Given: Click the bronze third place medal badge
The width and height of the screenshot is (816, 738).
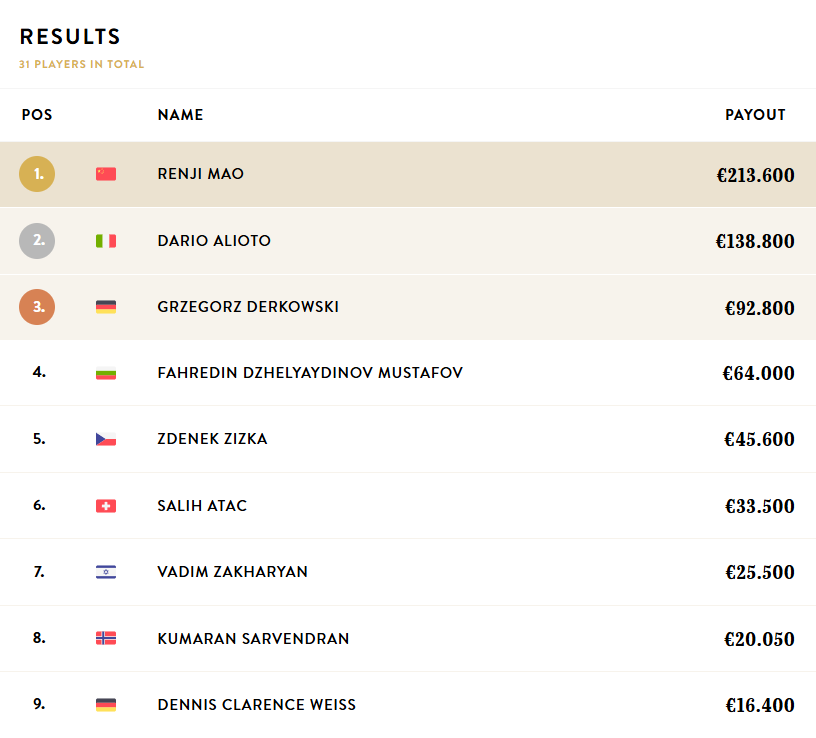Looking at the screenshot, I should pos(37,307).
